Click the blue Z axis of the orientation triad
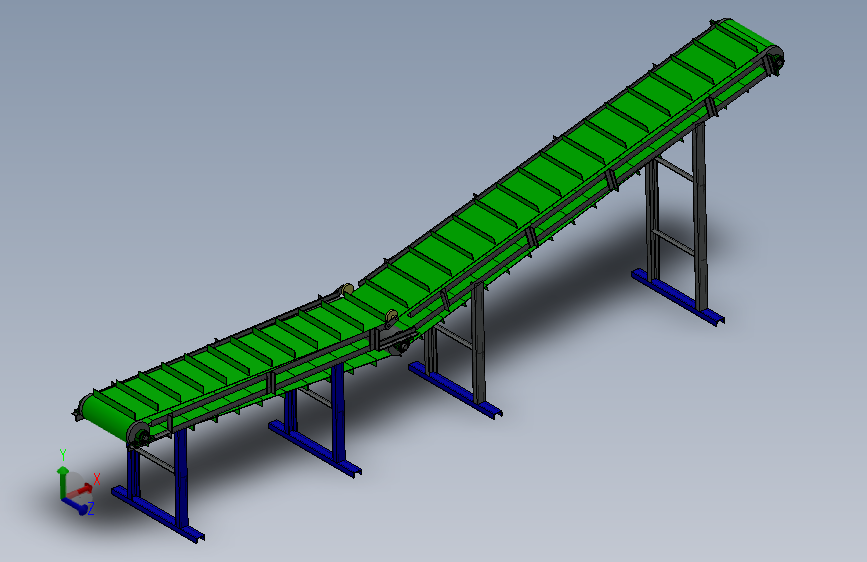The height and width of the screenshot is (562, 867). (75, 506)
